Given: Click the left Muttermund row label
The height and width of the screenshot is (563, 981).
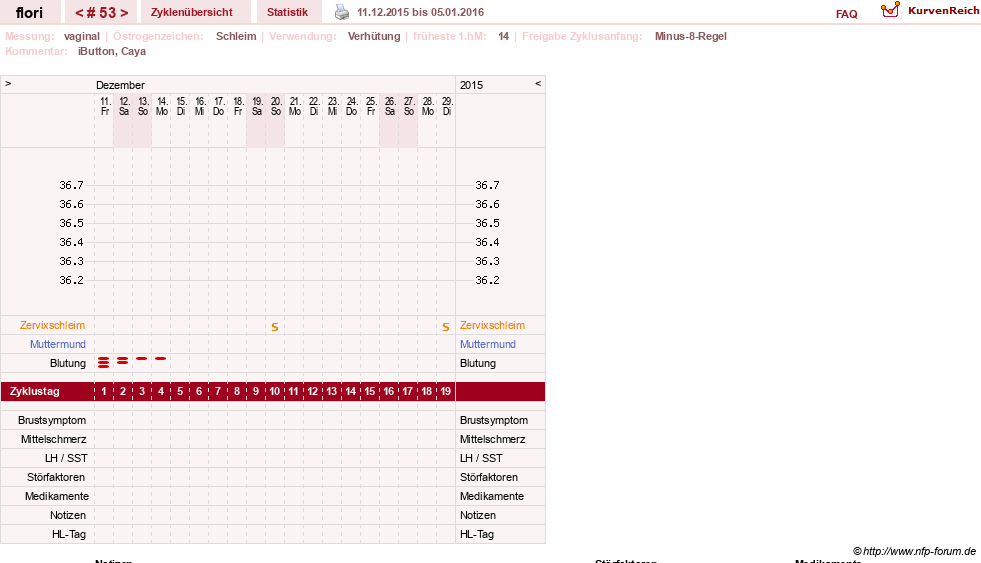Looking at the screenshot, I should pos(58,344).
